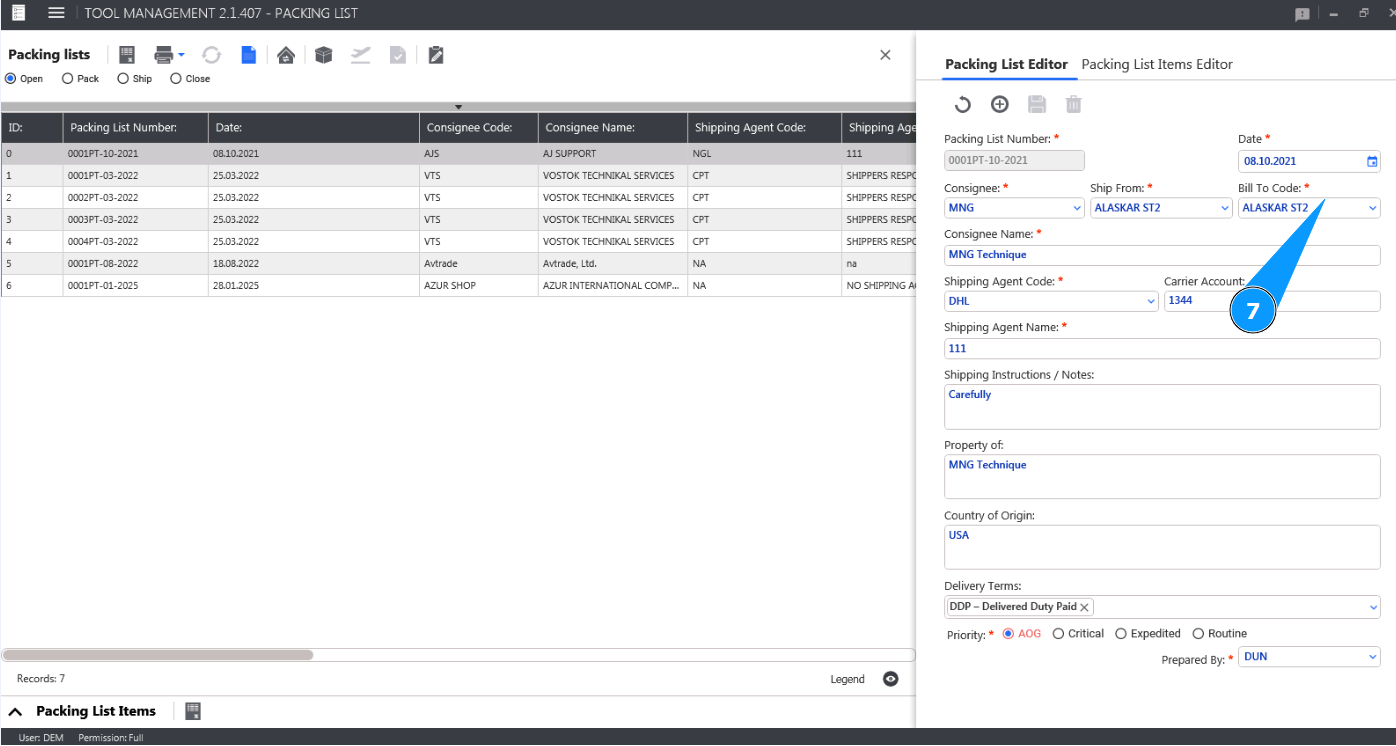Click the export to Excel grid icon
This screenshot has height=746, width=1396.
click(127, 55)
